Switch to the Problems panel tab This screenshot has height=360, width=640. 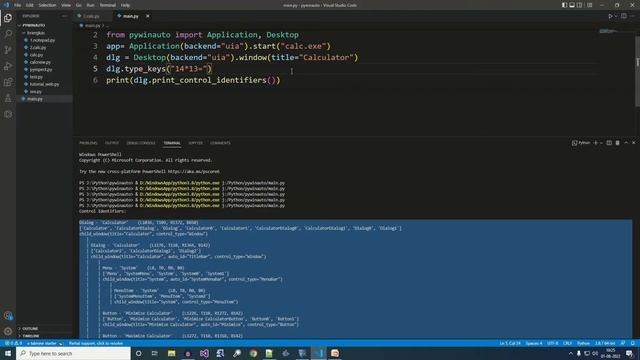point(88,143)
